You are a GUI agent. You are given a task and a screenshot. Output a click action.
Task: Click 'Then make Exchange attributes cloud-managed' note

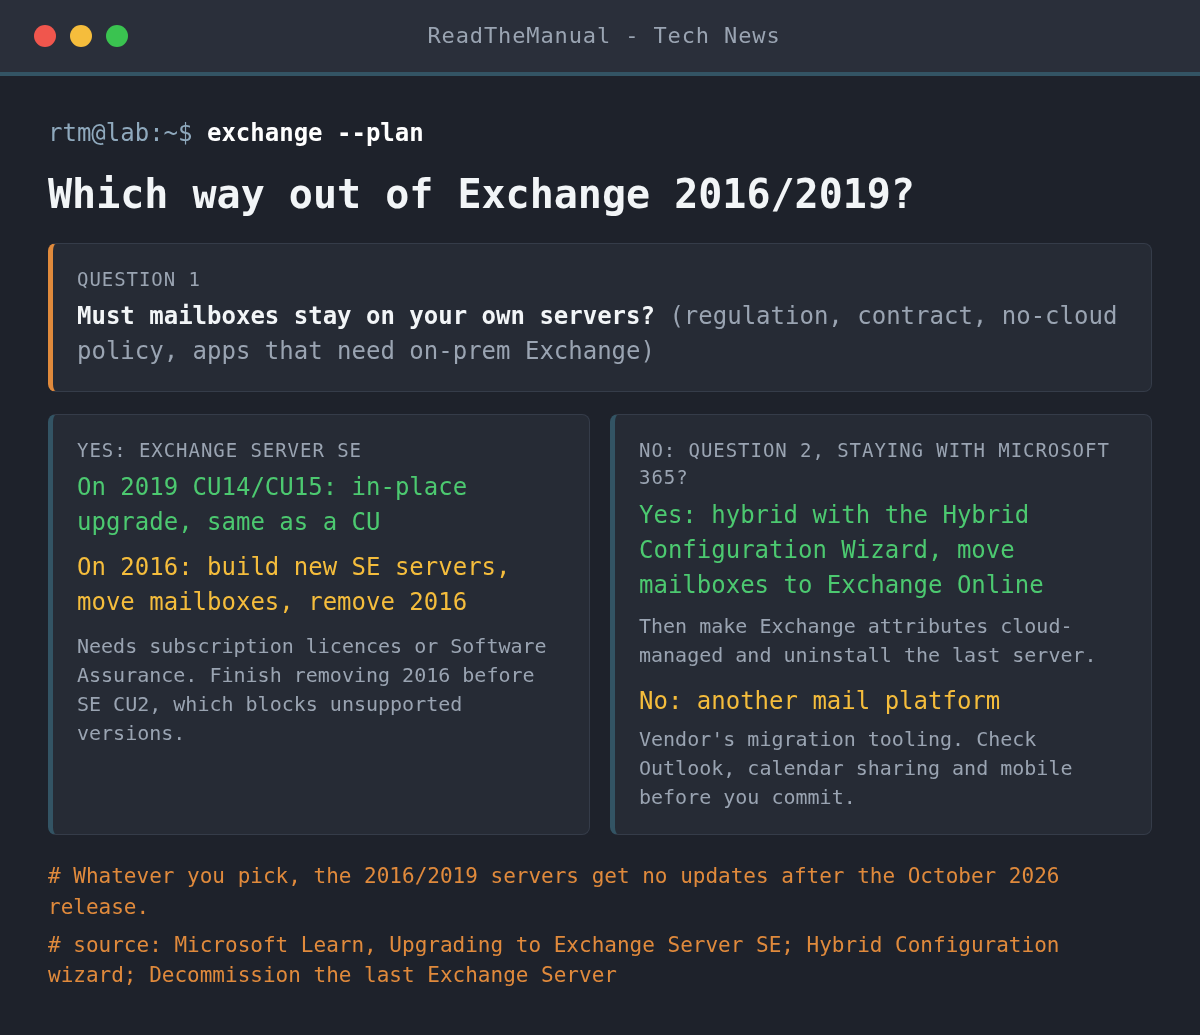(x=867, y=641)
